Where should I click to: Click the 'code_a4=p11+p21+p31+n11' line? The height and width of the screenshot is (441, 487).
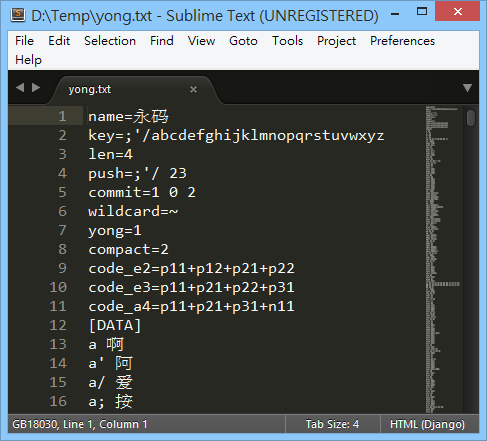(191, 306)
